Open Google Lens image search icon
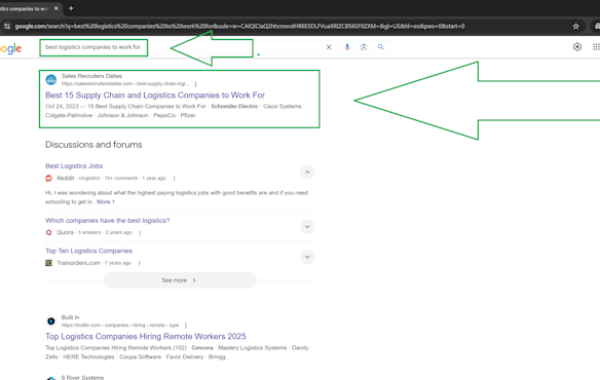This screenshot has height=380, width=600. (x=364, y=47)
